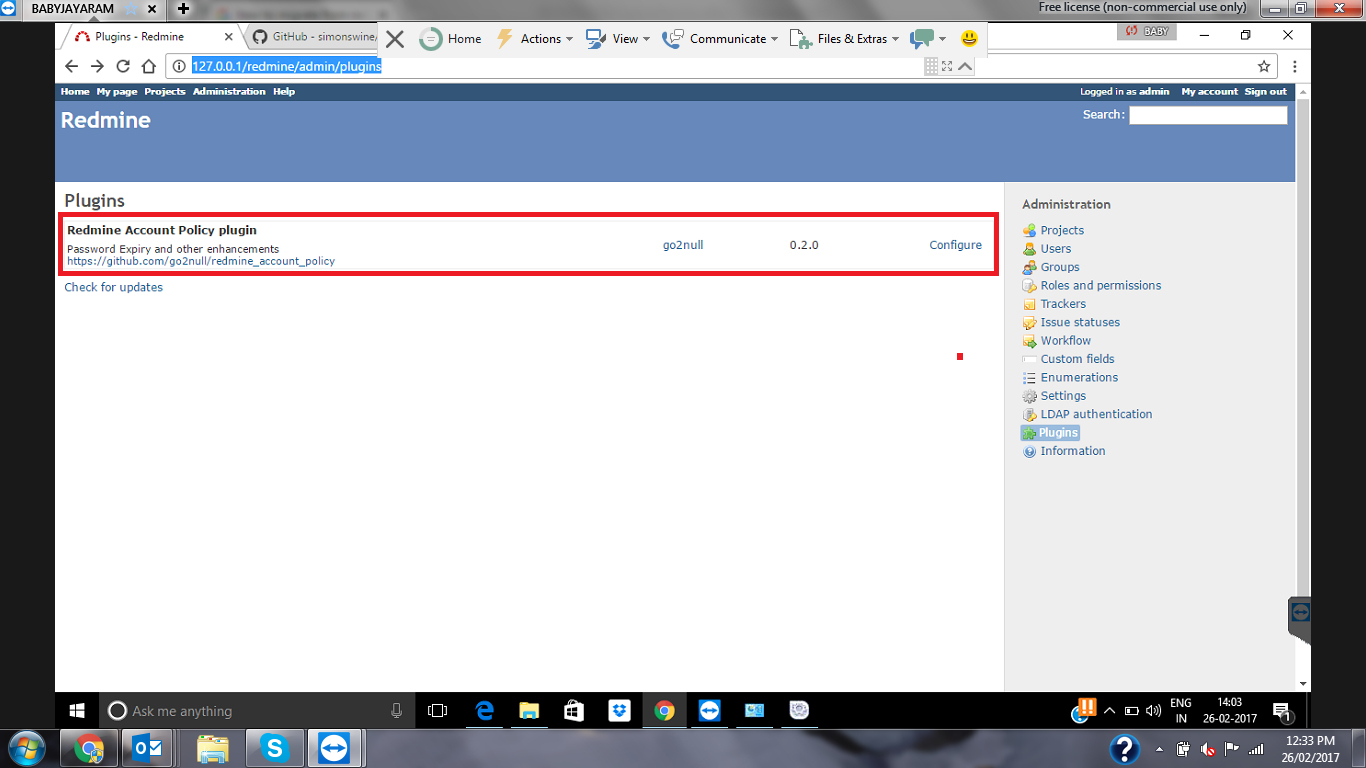This screenshot has height=768, width=1366.
Task: Close TeamViewer session with X icon
Action: [395, 39]
